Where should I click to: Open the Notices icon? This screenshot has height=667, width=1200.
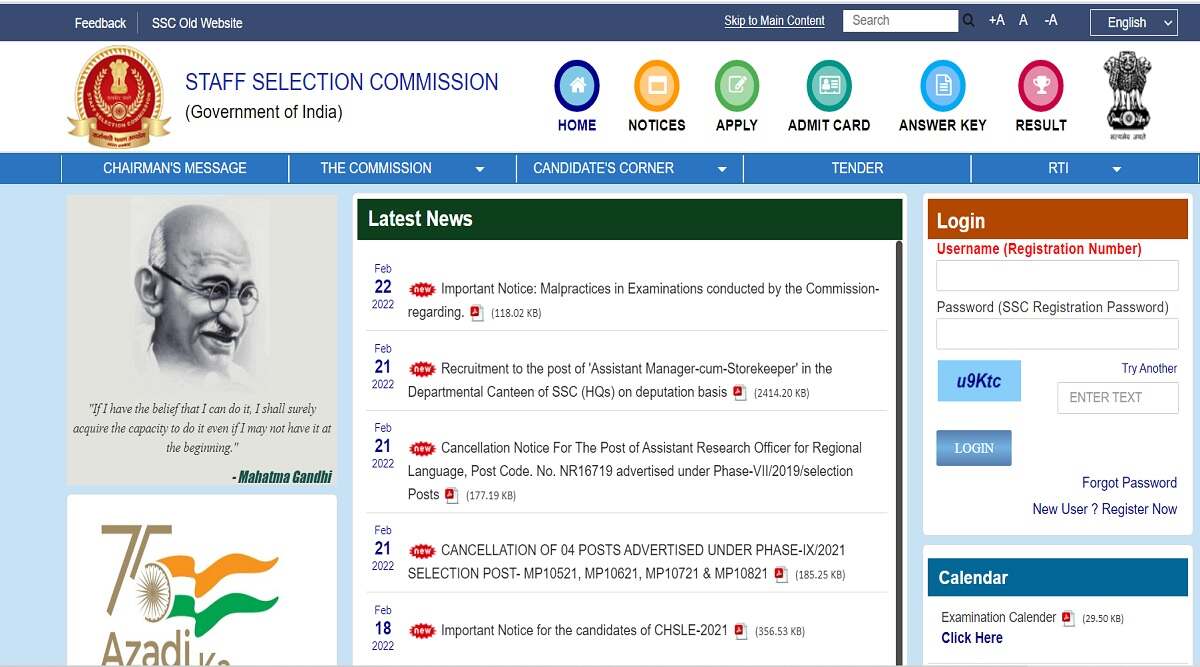[656, 86]
